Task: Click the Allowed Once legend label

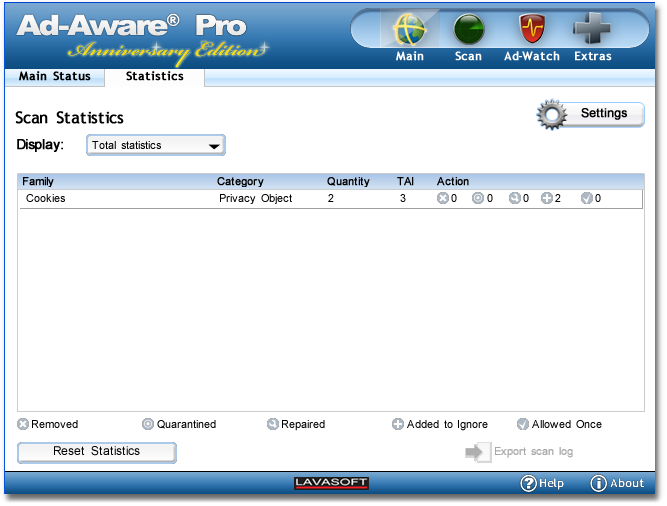Action: [x=567, y=424]
